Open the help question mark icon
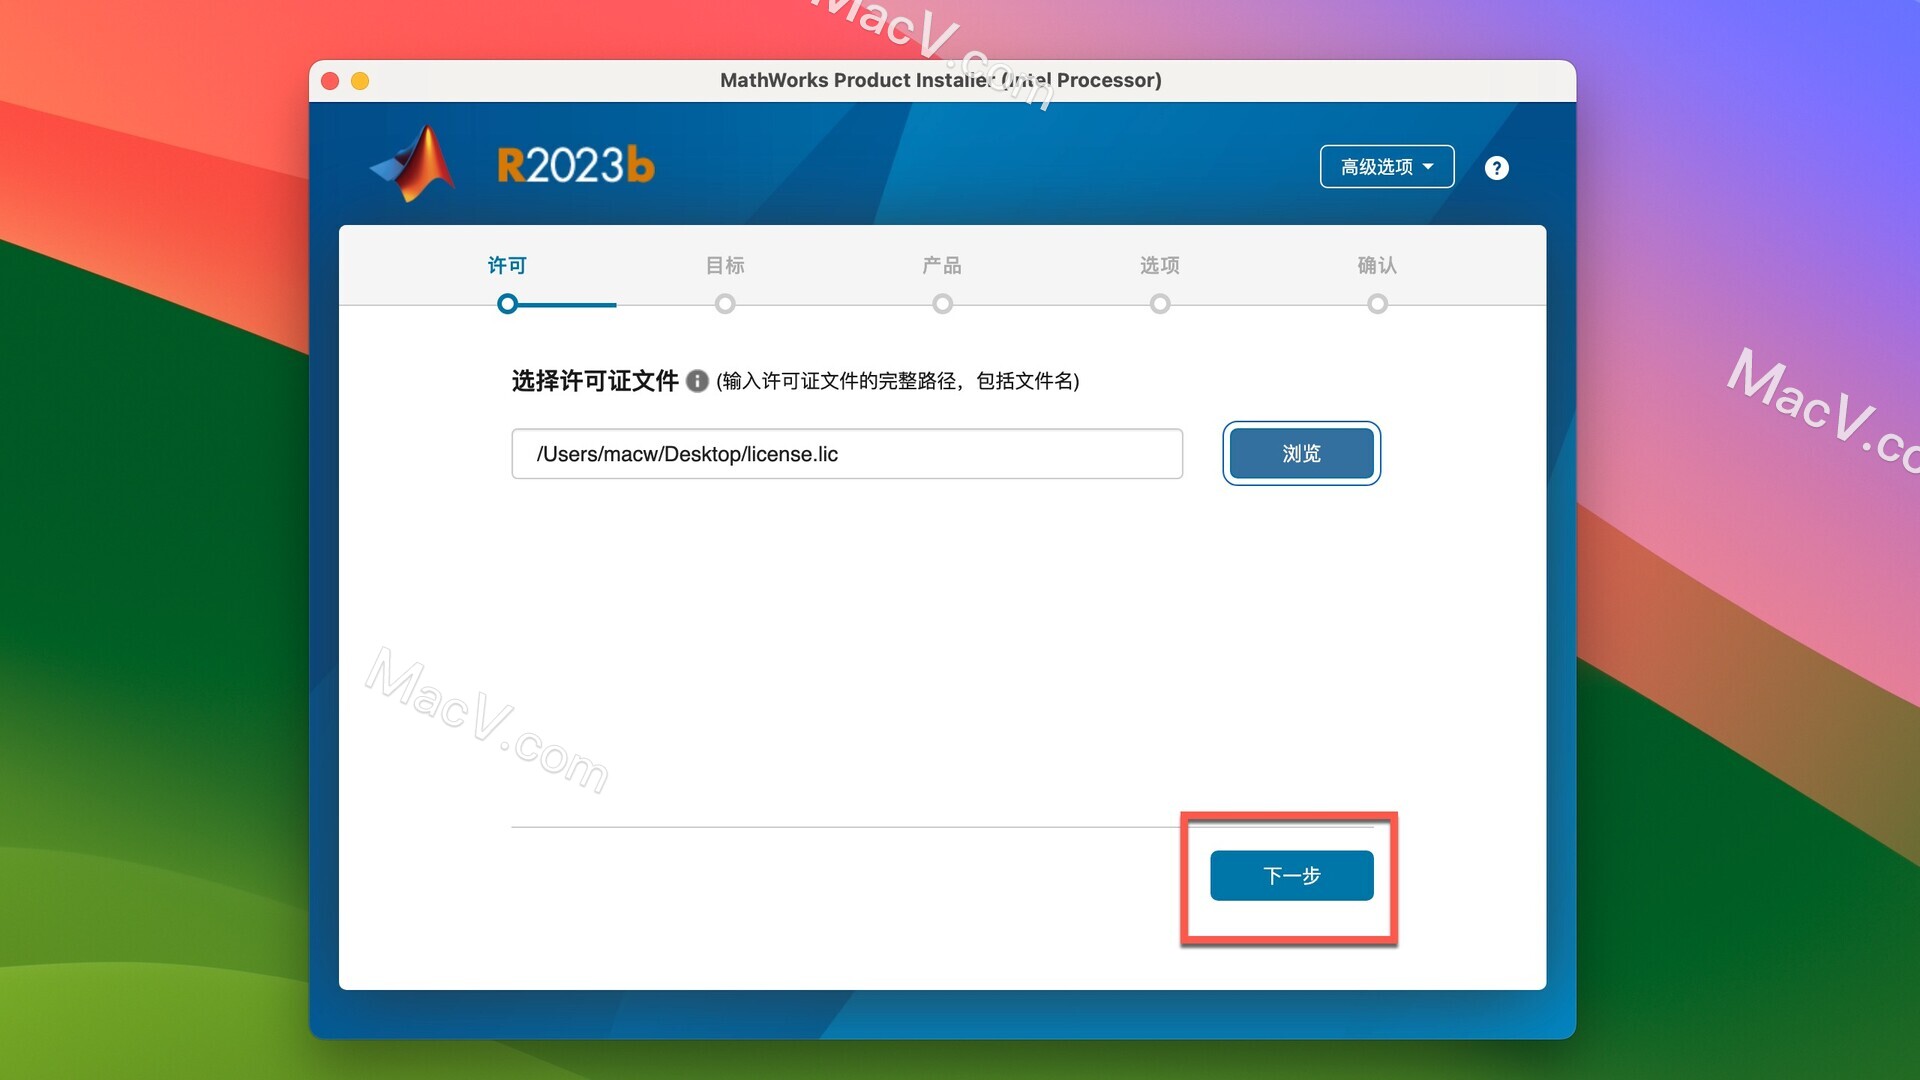 1496,168
